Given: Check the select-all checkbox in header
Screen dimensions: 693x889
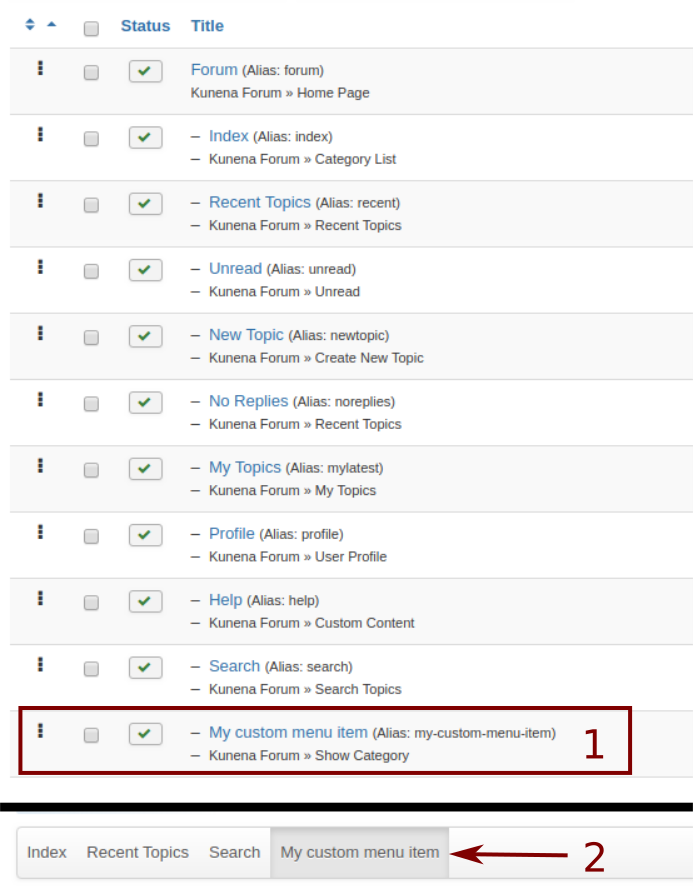Looking at the screenshot, I should pyautogui.click(x=91, y=29).
